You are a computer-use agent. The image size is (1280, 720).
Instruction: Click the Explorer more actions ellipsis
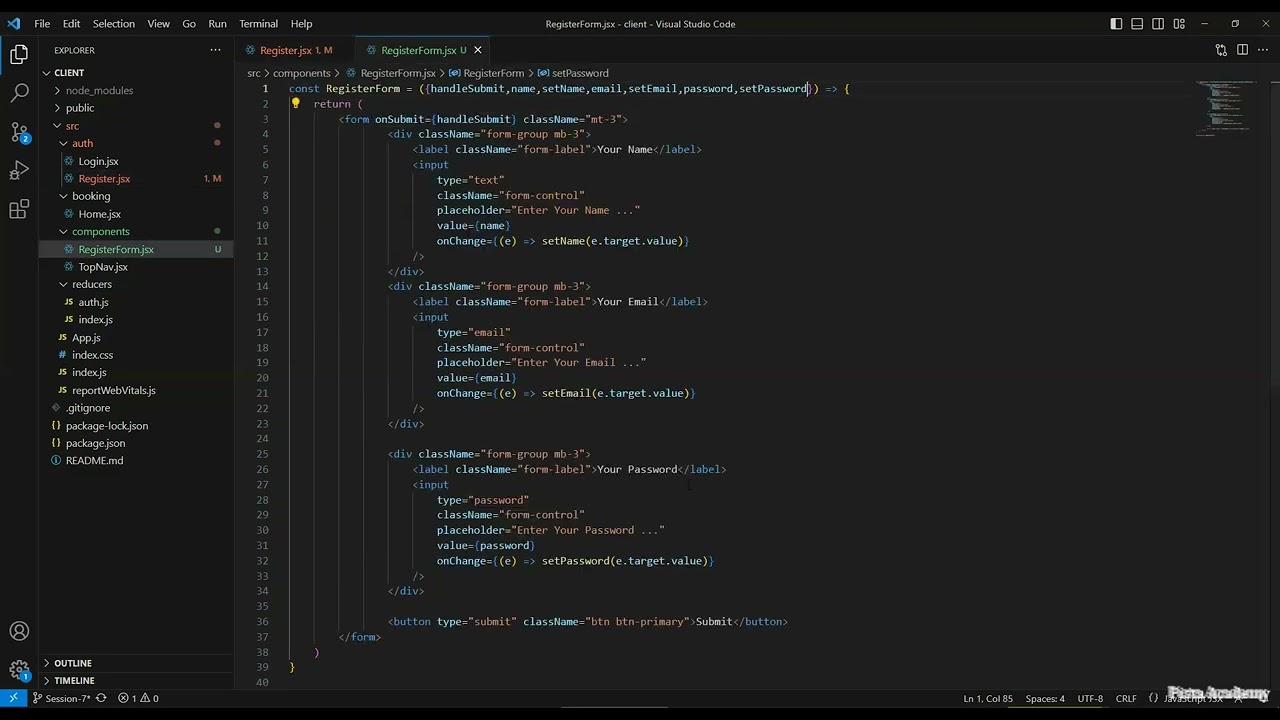point(215,50)
